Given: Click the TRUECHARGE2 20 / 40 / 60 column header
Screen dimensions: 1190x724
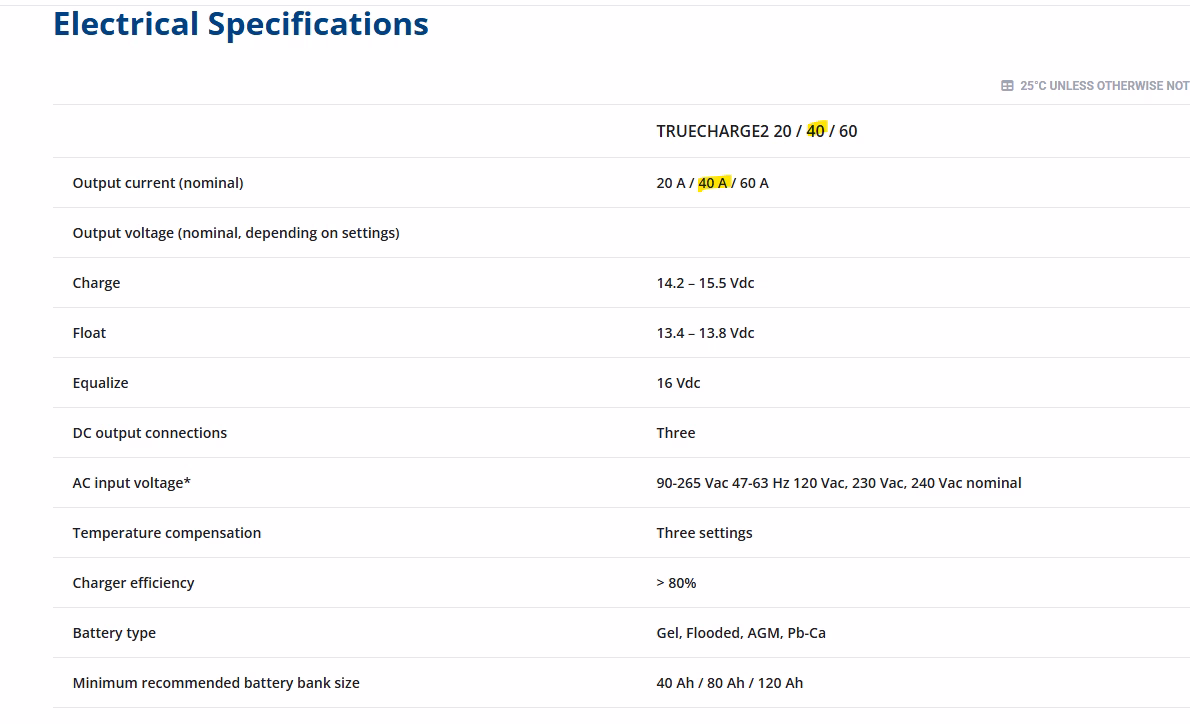Looking at the screenshot, I should (x=757, y=131).
